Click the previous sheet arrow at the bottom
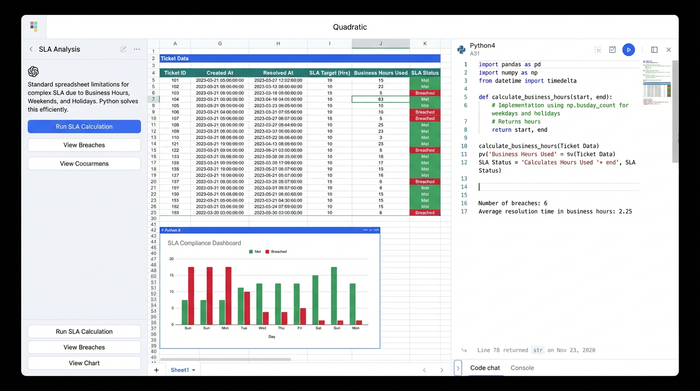700x391 pixels. pos(424,370)
